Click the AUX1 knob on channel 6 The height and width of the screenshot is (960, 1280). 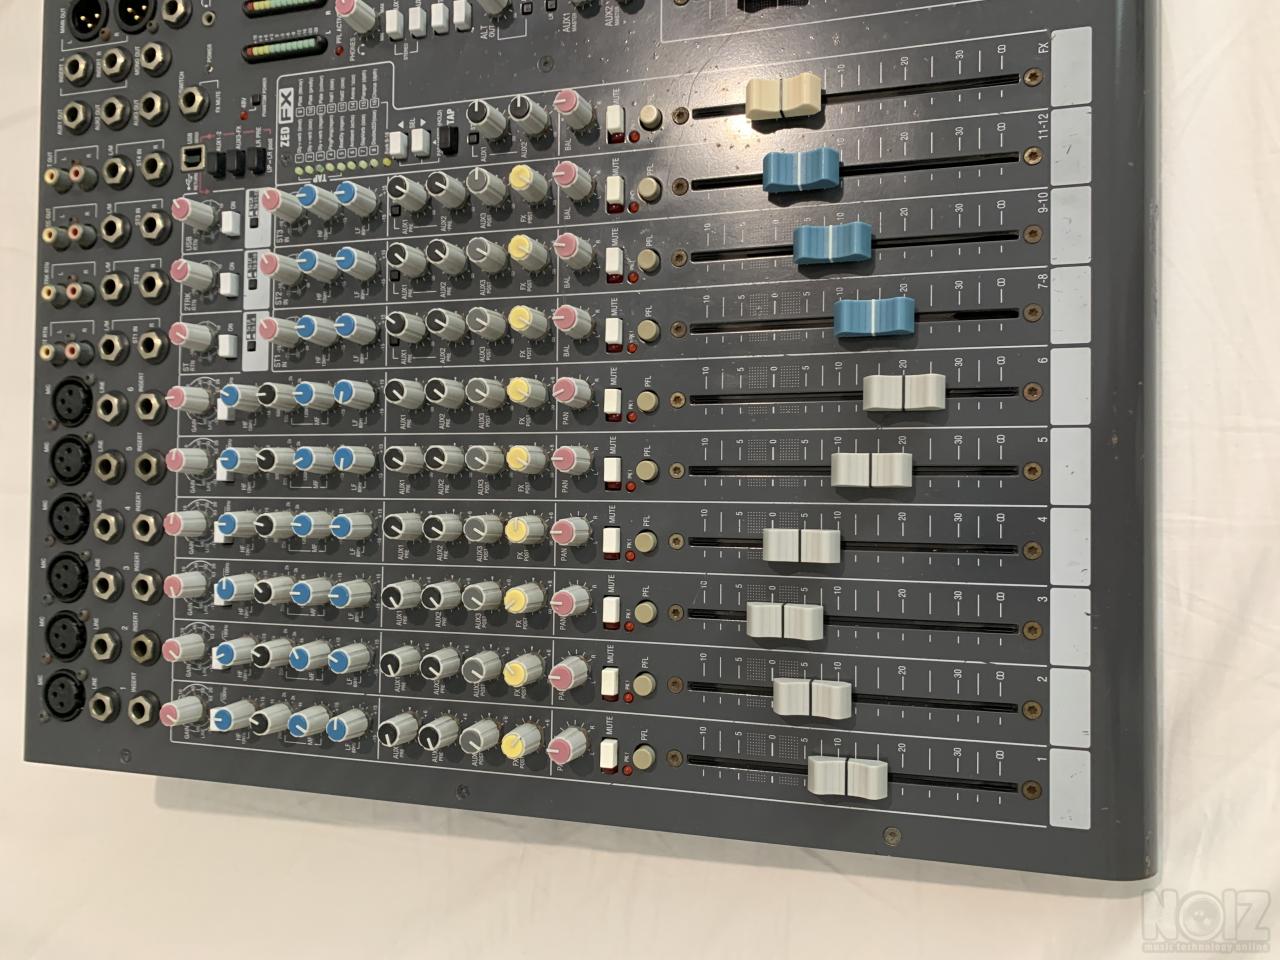pos(400,391)
